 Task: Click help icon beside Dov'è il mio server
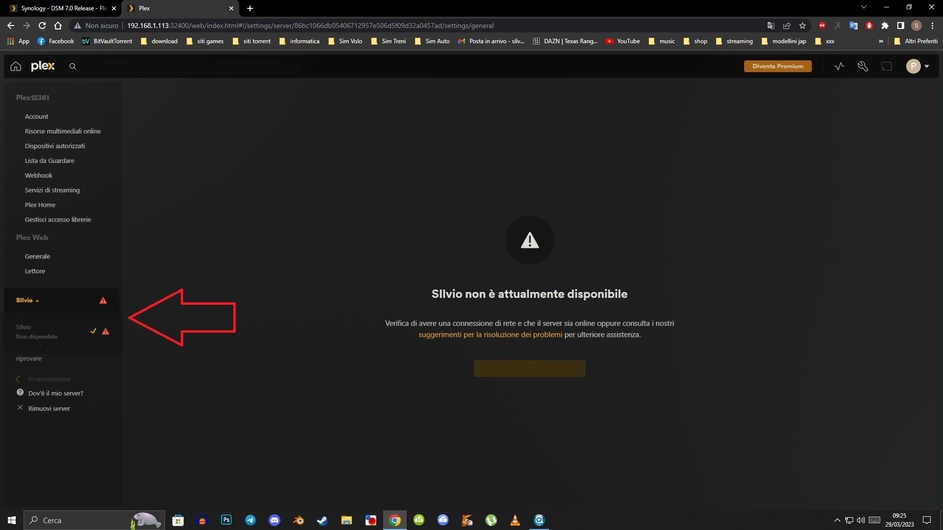pos(20,392)
